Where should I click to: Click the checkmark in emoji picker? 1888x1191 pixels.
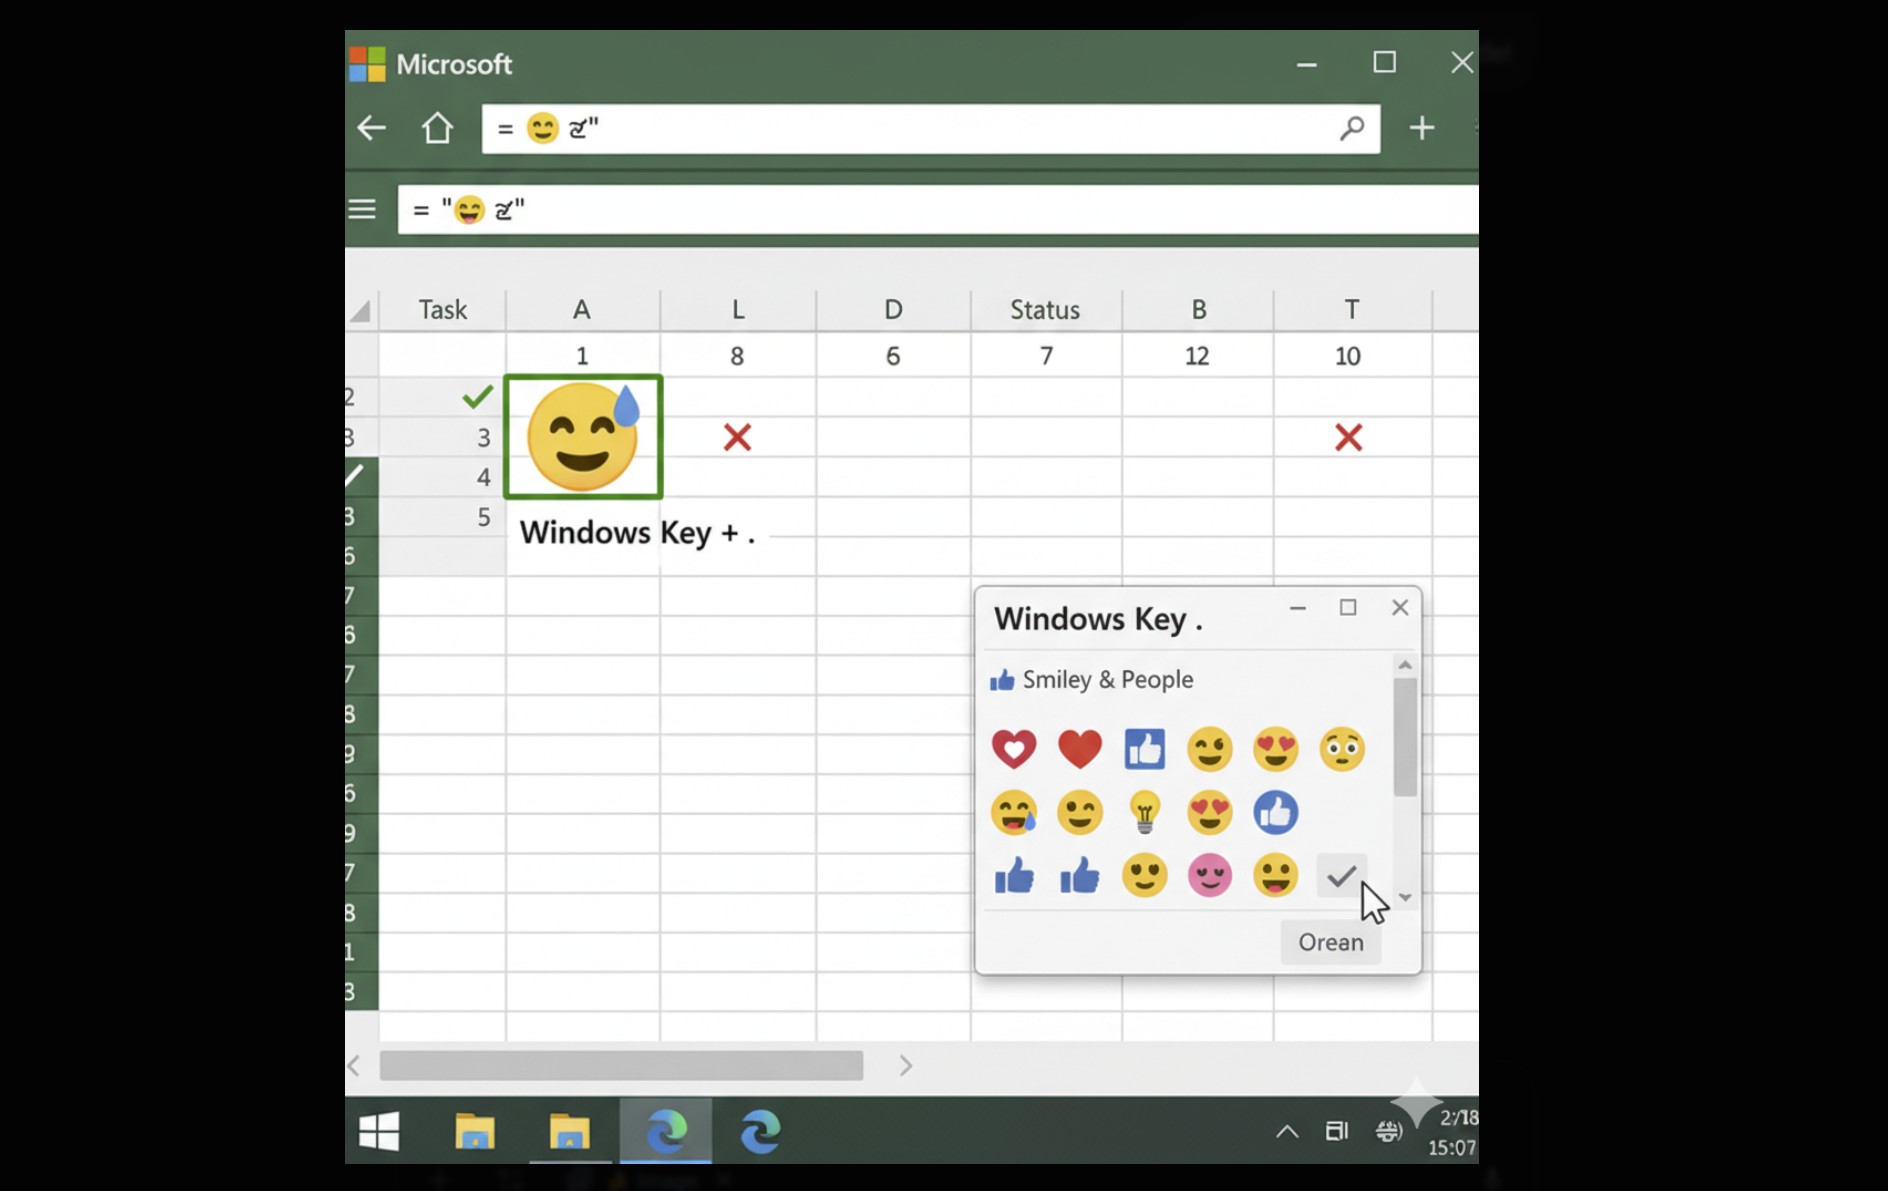[1340, 876]
